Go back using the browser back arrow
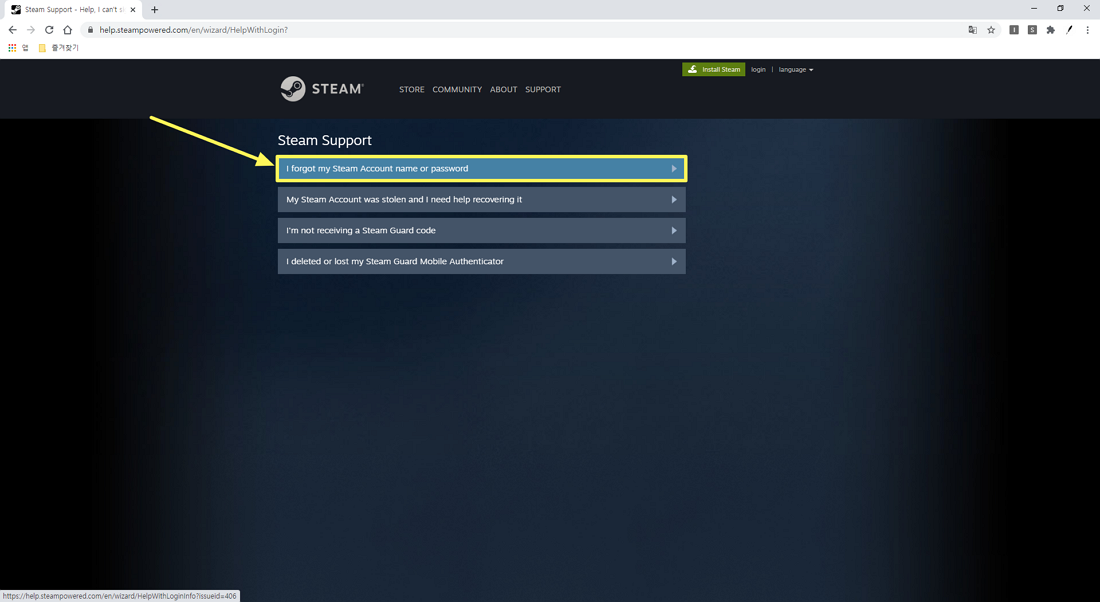Image resolution: width=1100 pixels, height=602 pixels. 13,30
